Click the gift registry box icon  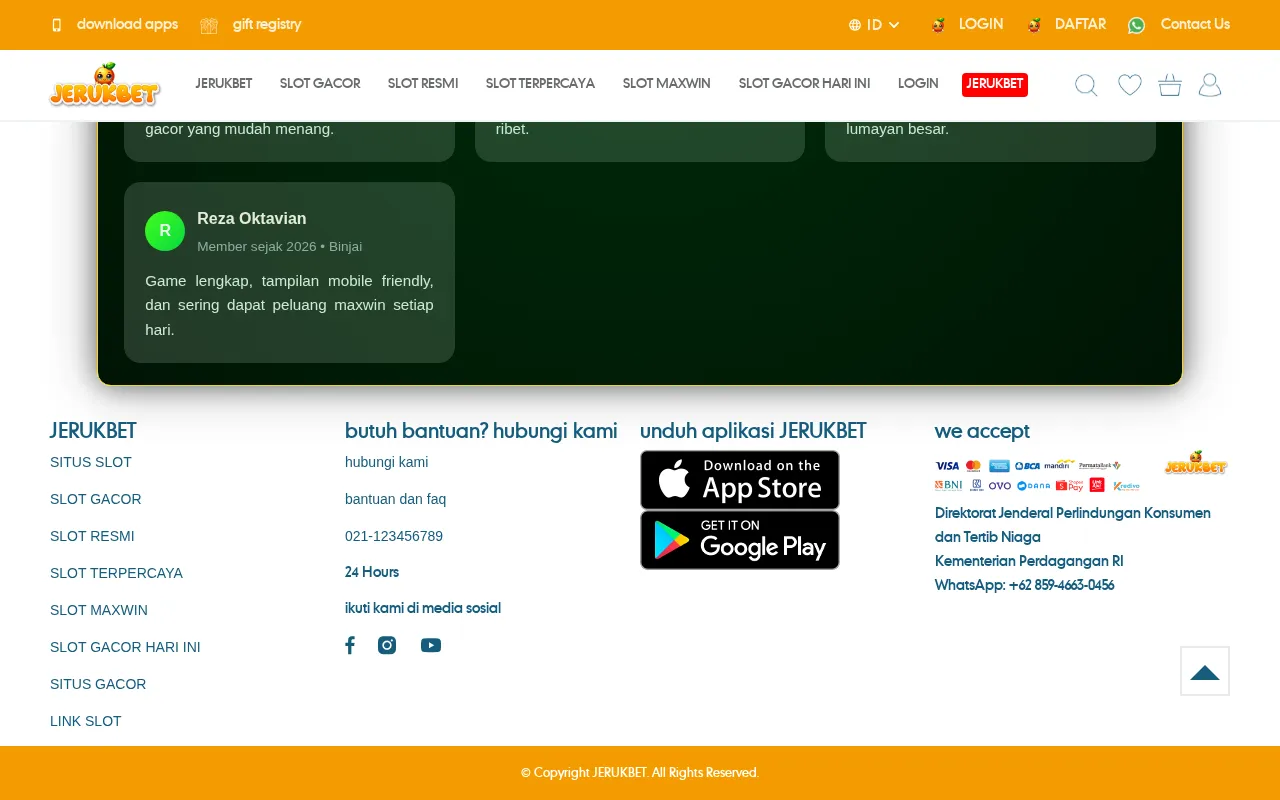pyautogui.click(x=209, y=25)
